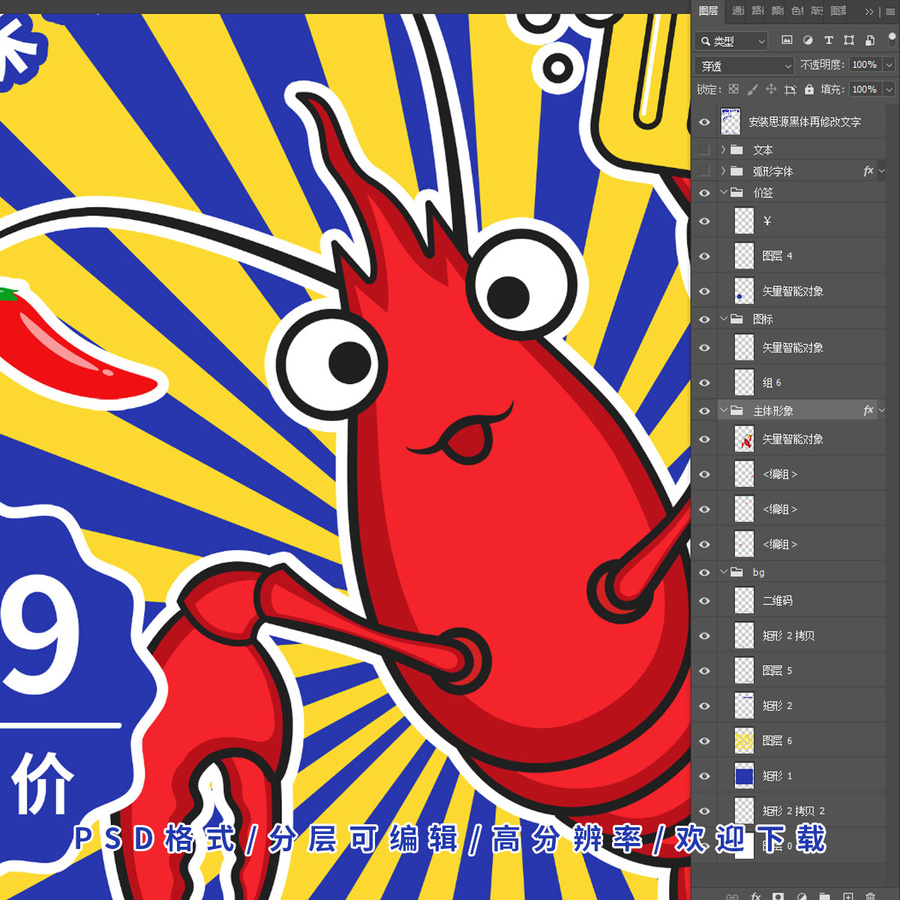The width and height of the screenshot is (900, 900).
Task: Click the fx icon on 主体形象 group
Action: pyautogui.click(x=868, y=410)
